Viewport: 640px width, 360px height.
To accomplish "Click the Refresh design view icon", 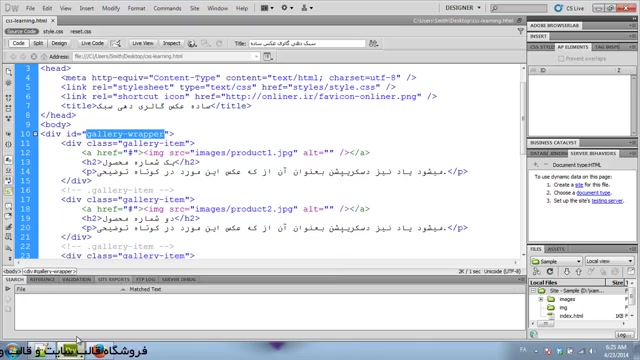I will tap(219, 43).
